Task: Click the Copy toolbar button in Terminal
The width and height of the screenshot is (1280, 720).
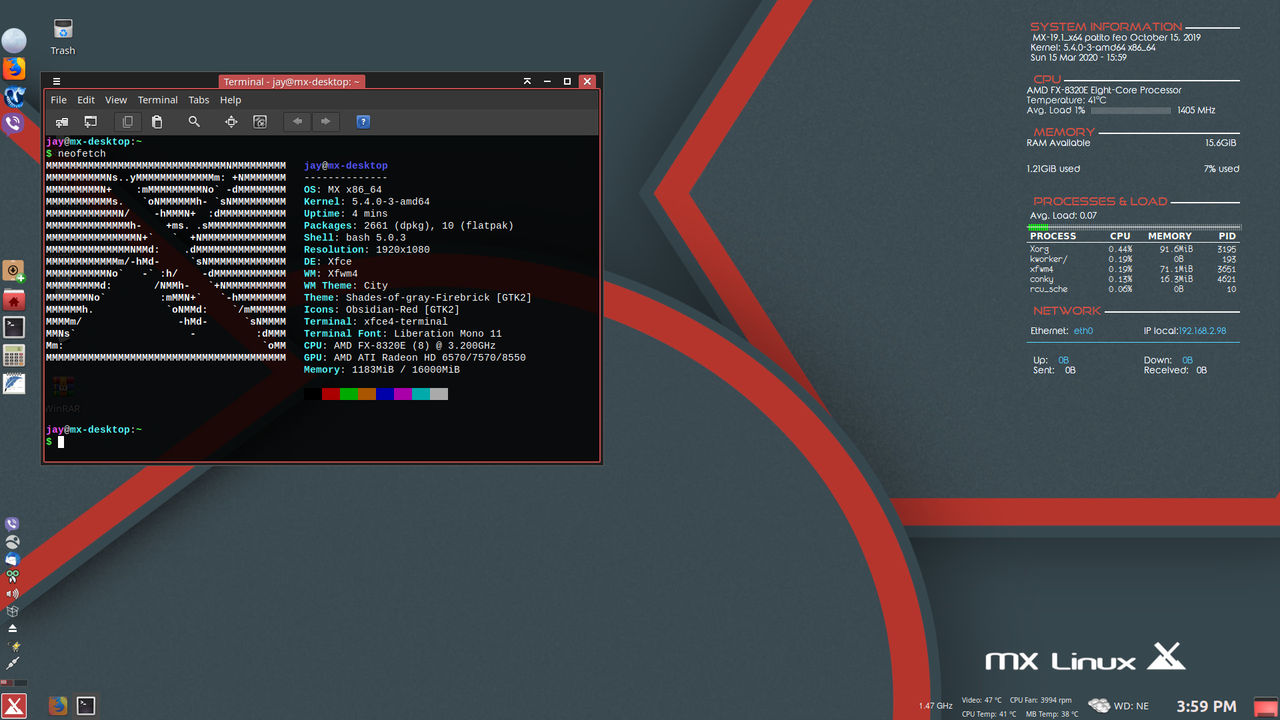Action: [127, 122]
